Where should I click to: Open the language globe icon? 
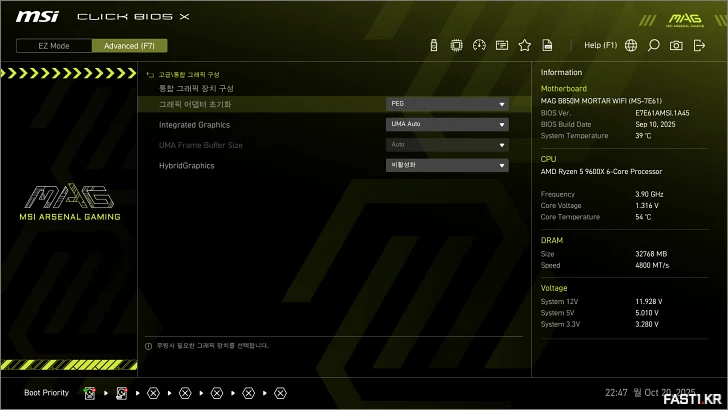(x=631, y=46)
